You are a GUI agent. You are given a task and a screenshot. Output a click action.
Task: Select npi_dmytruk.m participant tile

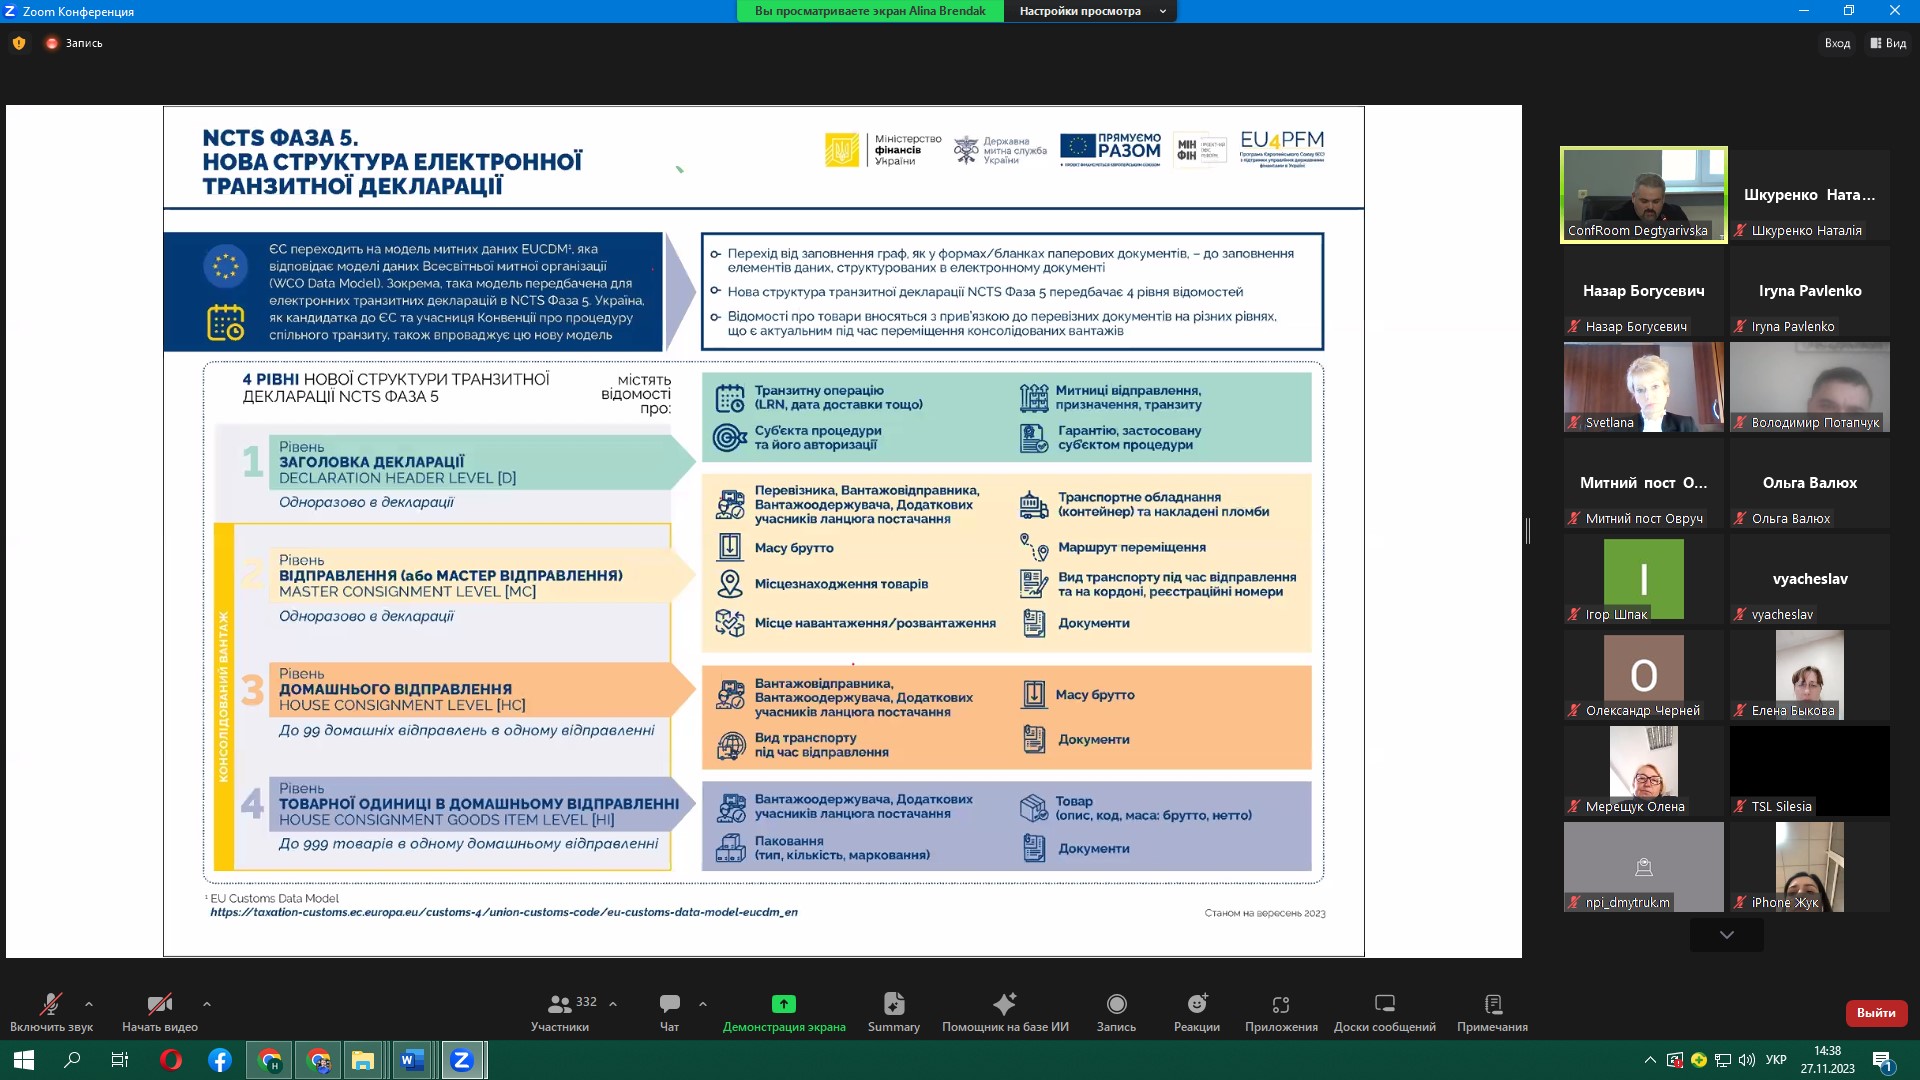(1644, 867)
